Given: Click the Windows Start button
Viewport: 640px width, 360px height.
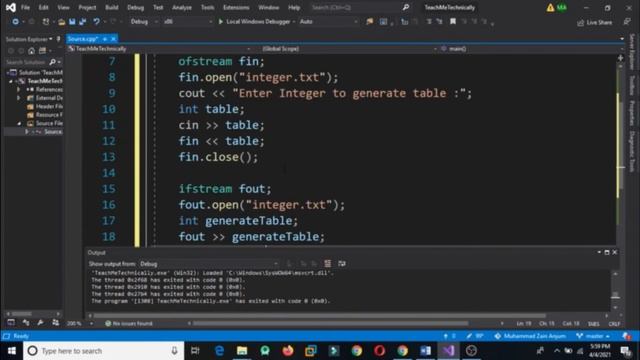Looking at the screenshot, I should click(11, 351).
